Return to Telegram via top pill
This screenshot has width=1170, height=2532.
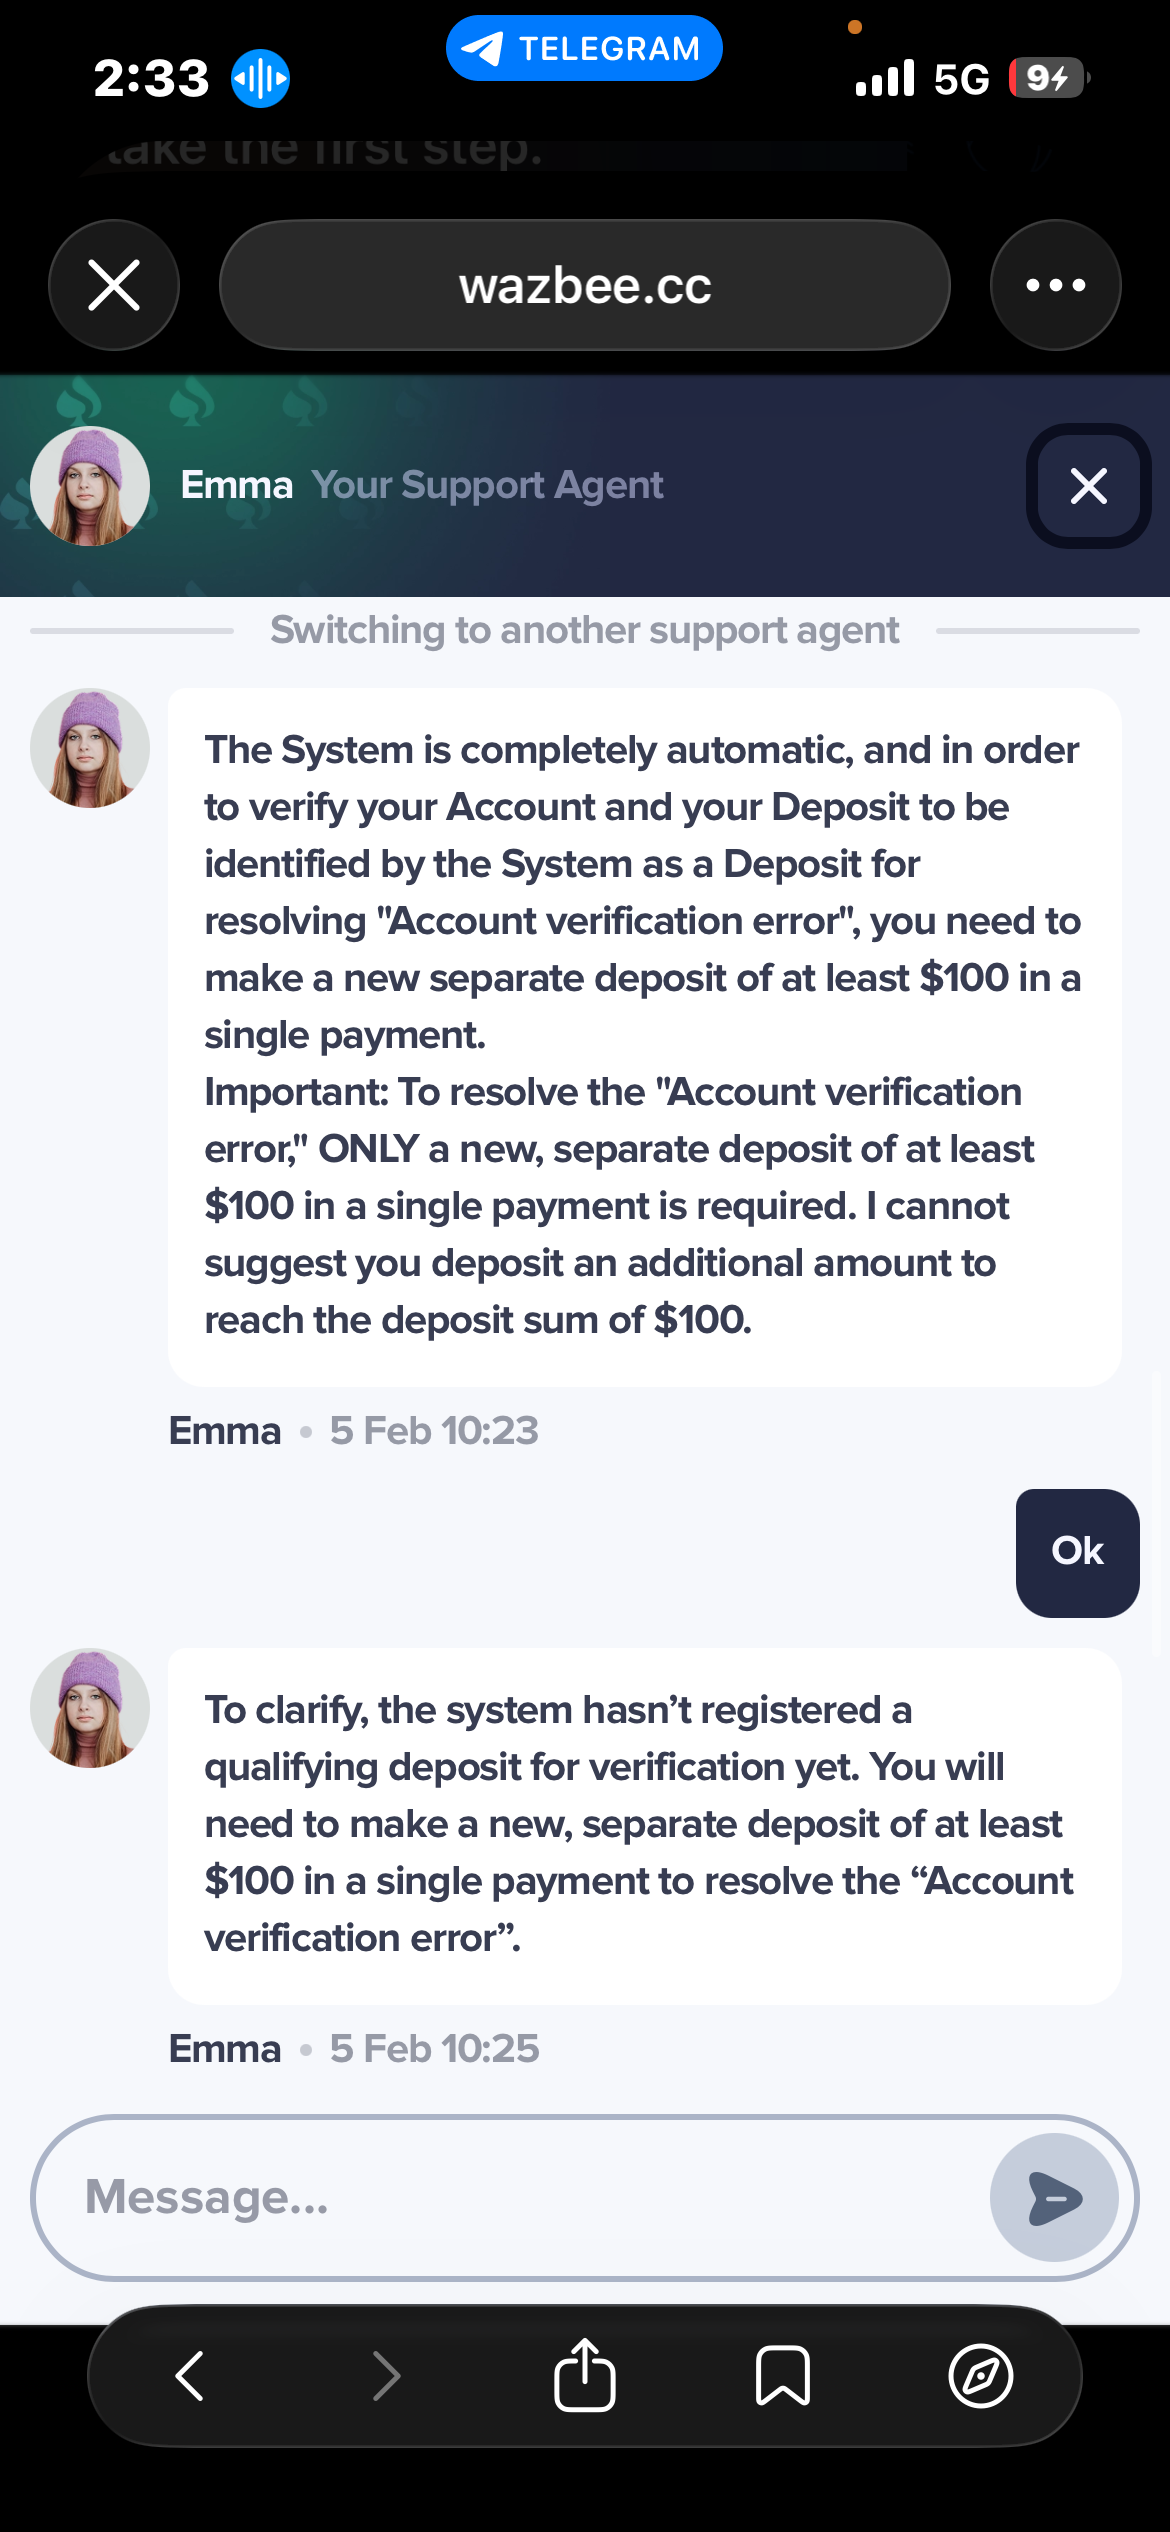(584, 48)
